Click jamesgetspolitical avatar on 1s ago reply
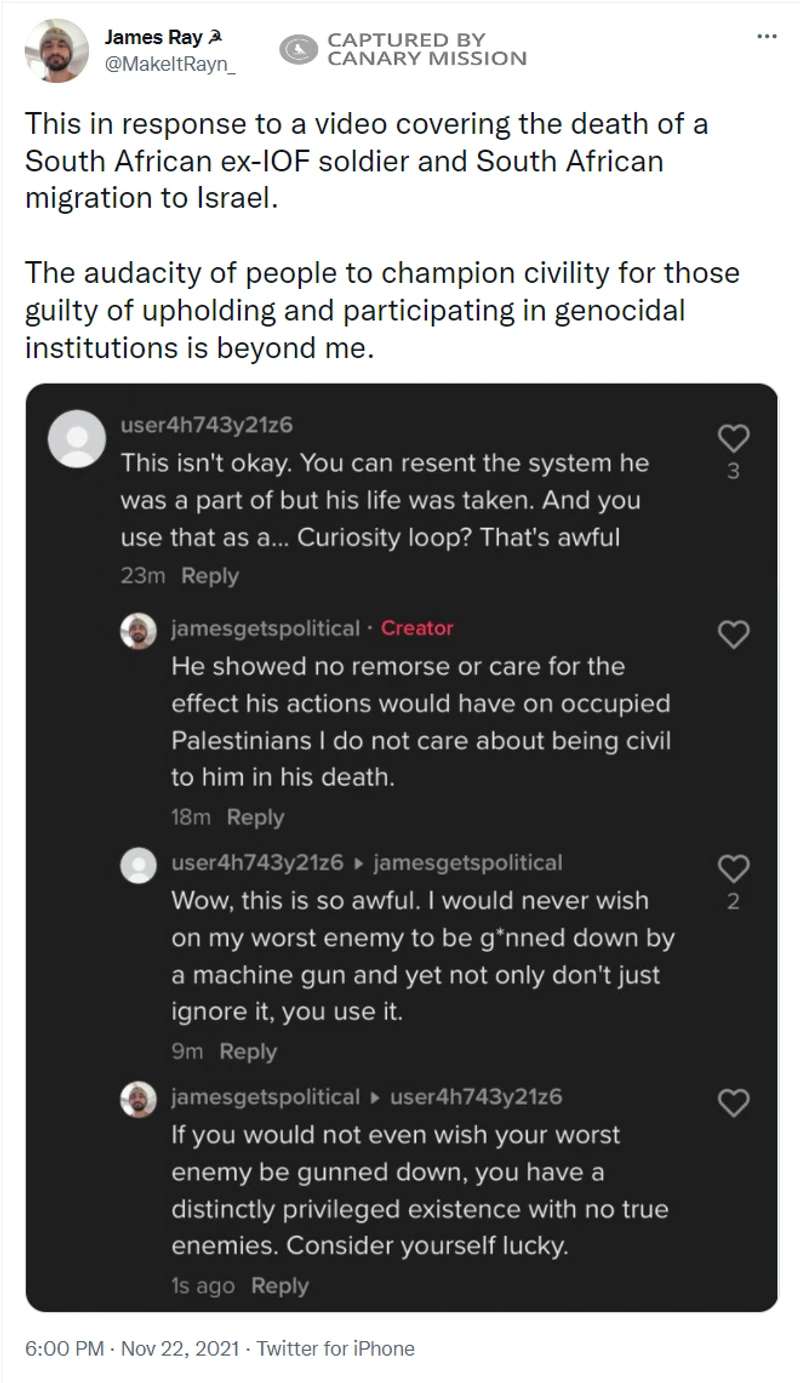 138,1098
